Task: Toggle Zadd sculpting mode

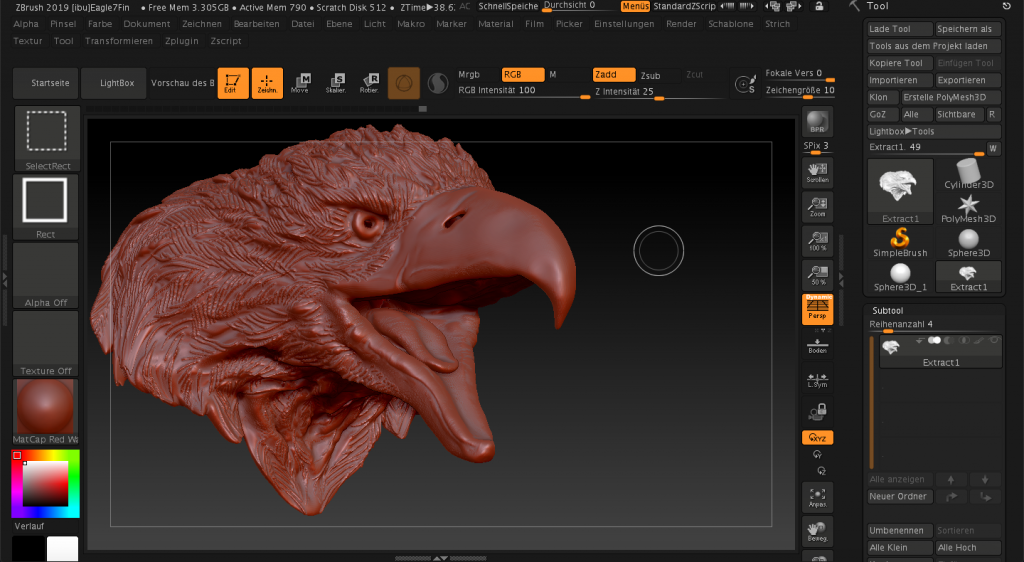Action: [x=613, y=75]
